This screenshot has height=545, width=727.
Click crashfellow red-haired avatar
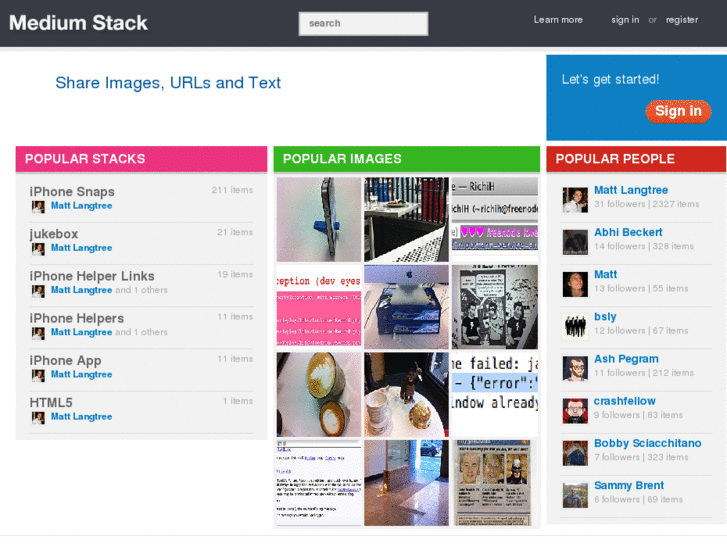pyautogui.click(x=575, y=411)
